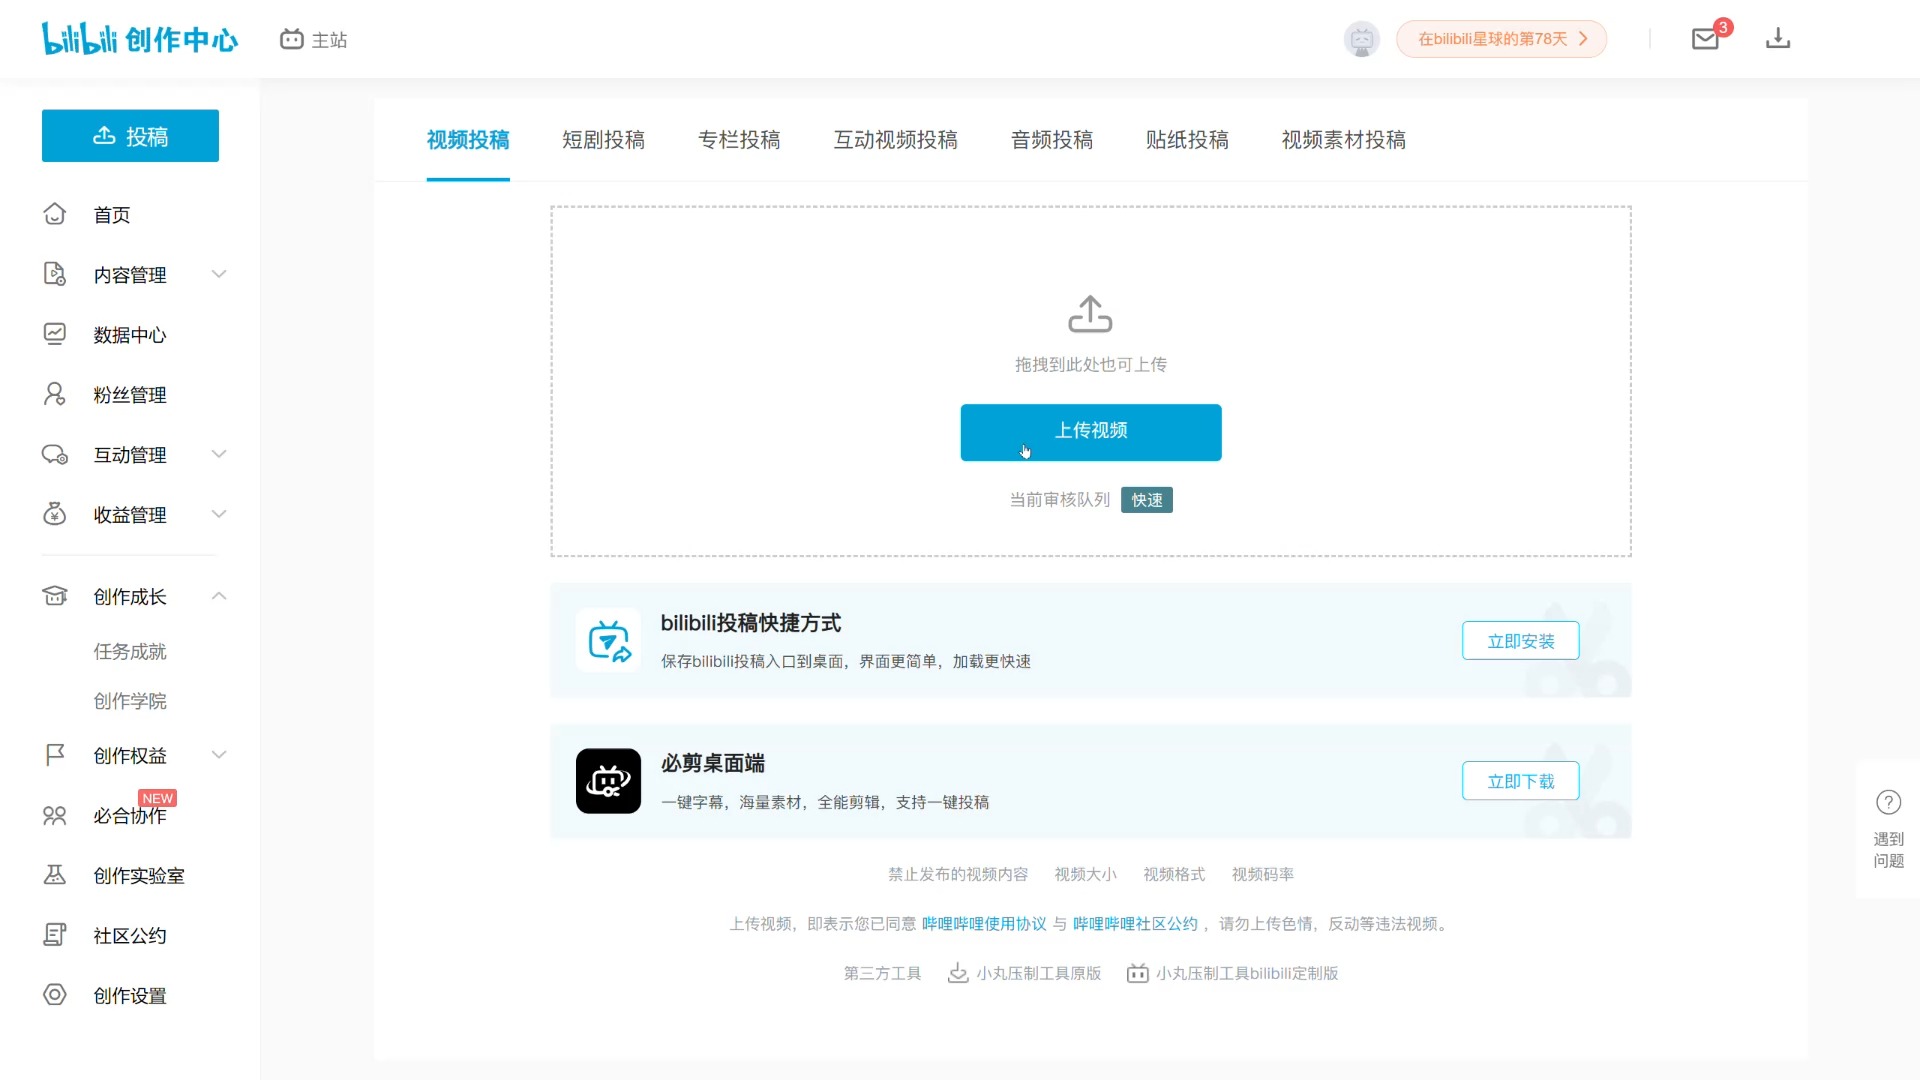Expand the 互动管理 chevron
The height and width of the screenshot is (1080, 1920).
pos(219,454)
